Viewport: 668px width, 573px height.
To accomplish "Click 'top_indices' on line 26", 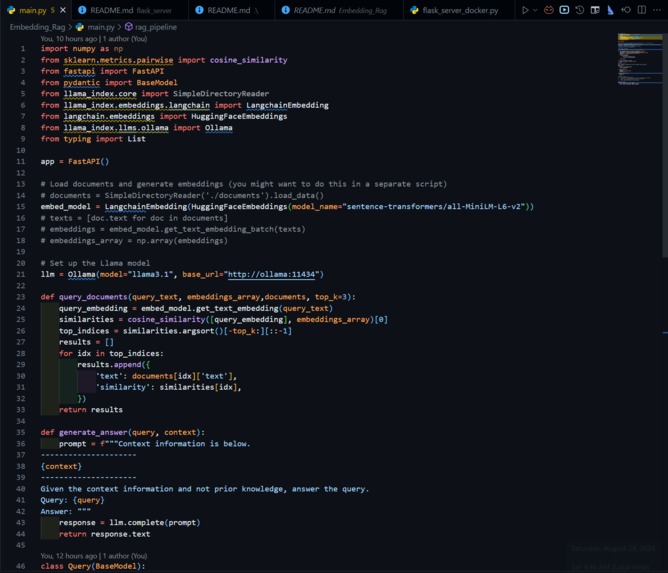I will (84, 331).
